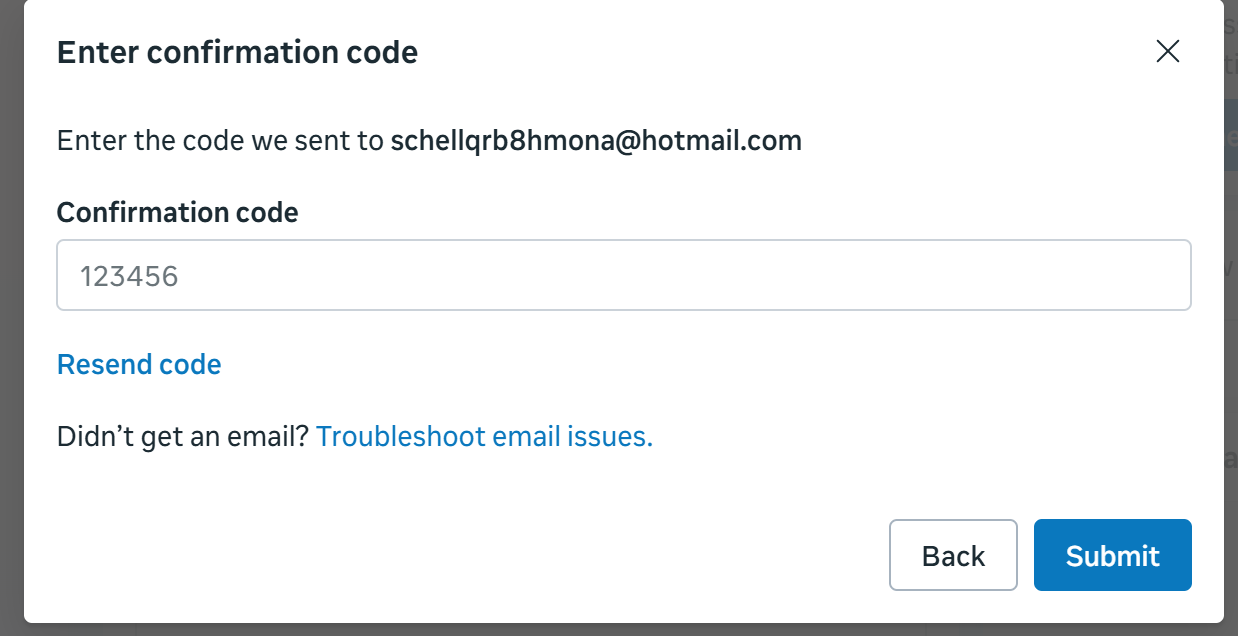Open the Troubleshoot email issues link

(x=484, y=436)
